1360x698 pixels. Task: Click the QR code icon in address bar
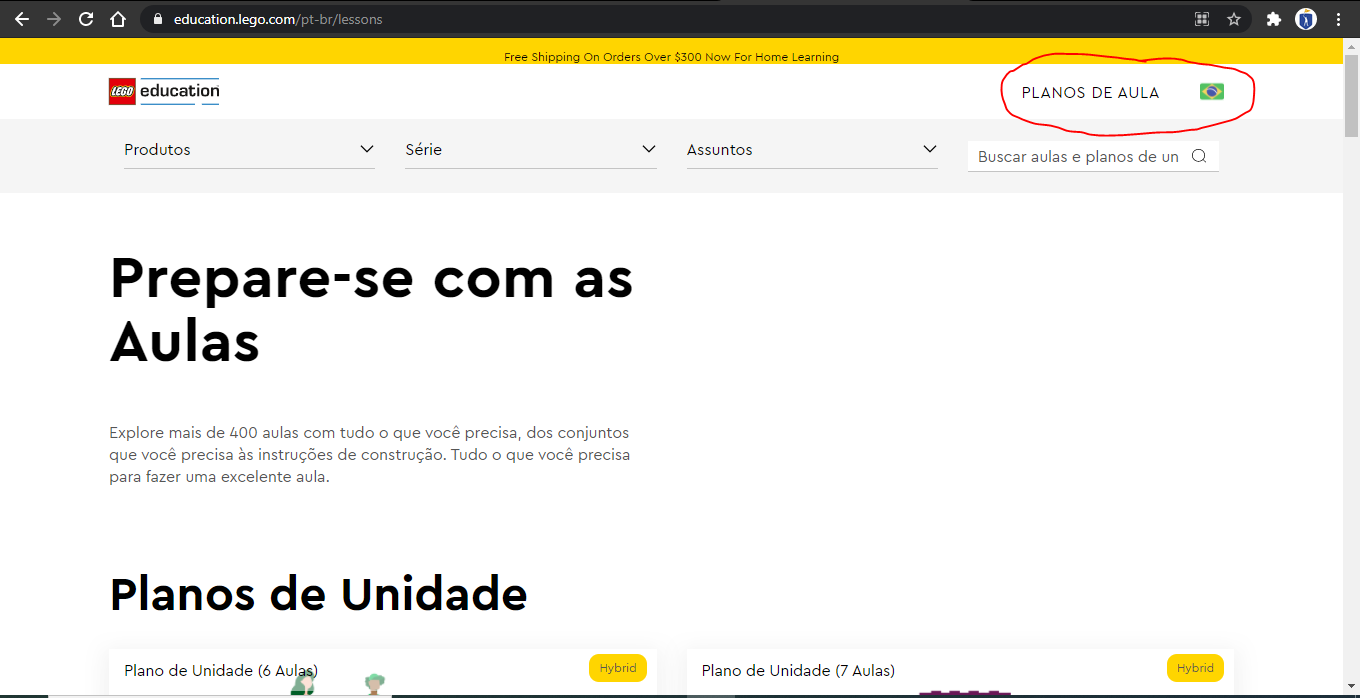(1202, 19)
